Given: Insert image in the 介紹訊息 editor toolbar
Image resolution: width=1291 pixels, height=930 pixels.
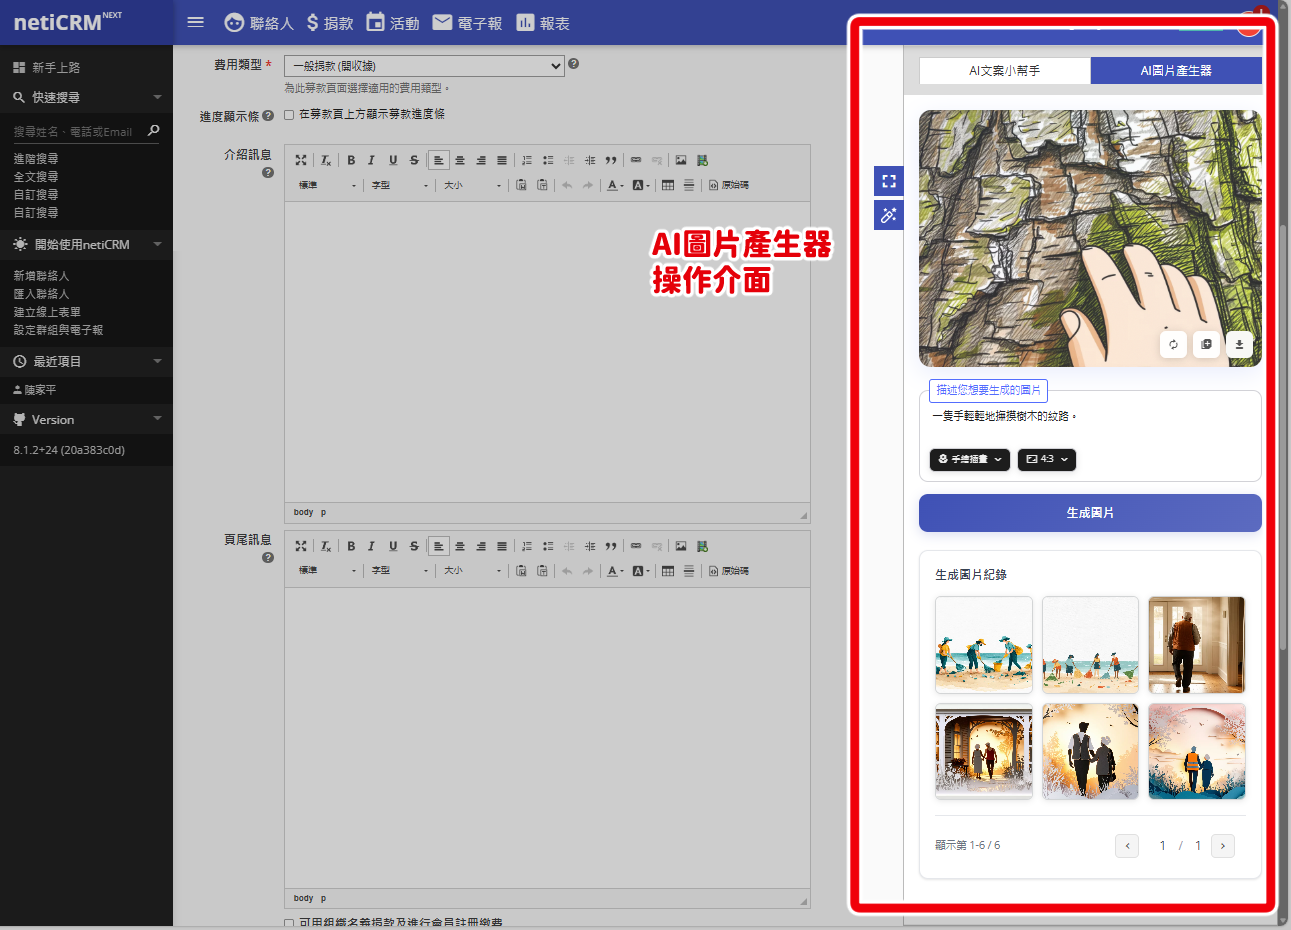Looking at the screenshot, I should pyautogui.click(x=681, y=160).
